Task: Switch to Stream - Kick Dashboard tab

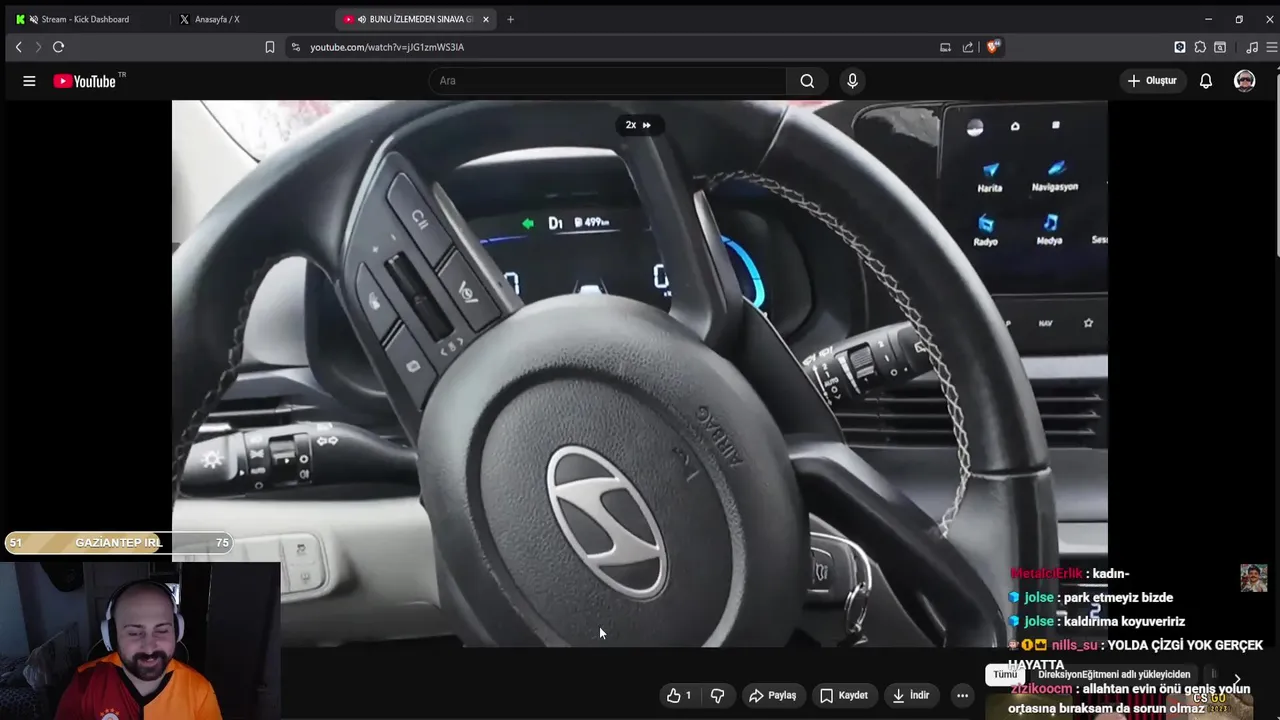Action: pyautogui.click(x=85, y=19)
